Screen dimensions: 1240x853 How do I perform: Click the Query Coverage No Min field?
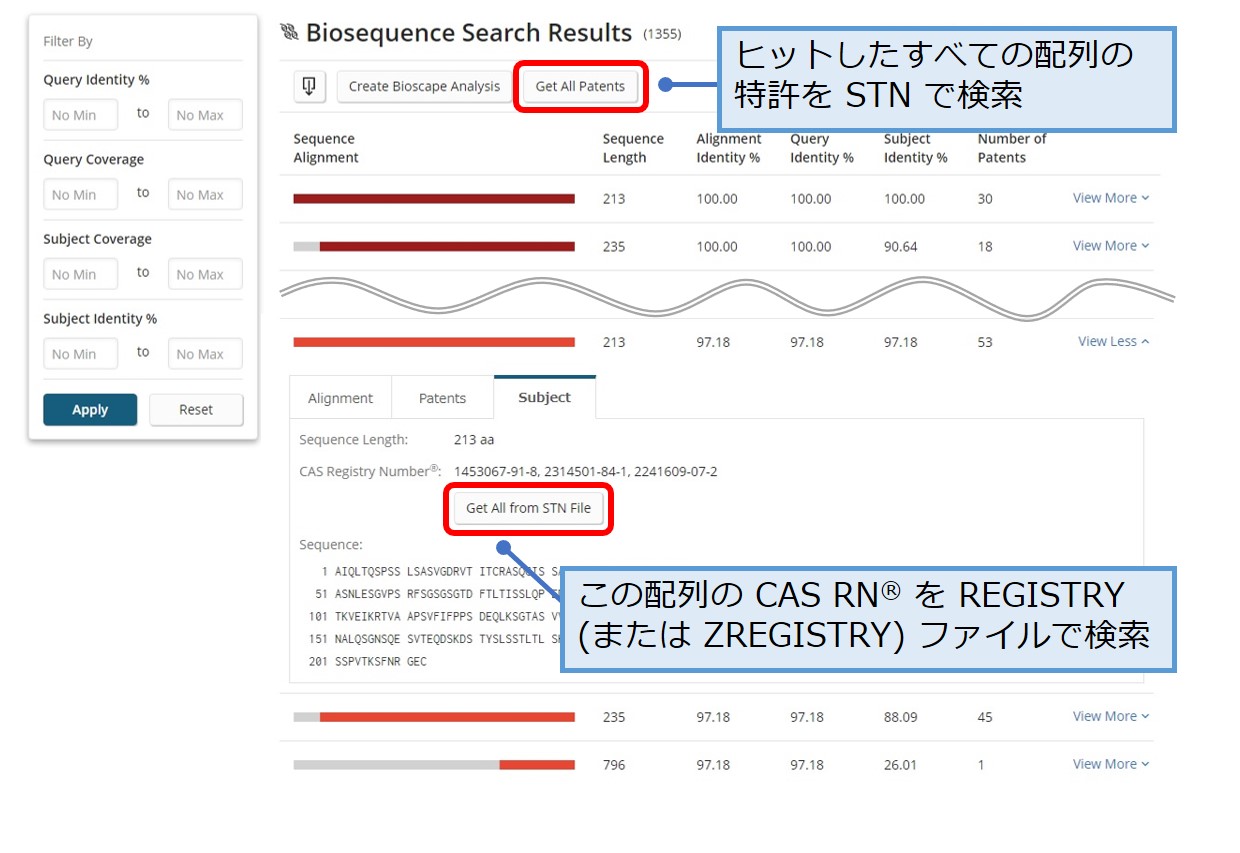click(80, 195)
